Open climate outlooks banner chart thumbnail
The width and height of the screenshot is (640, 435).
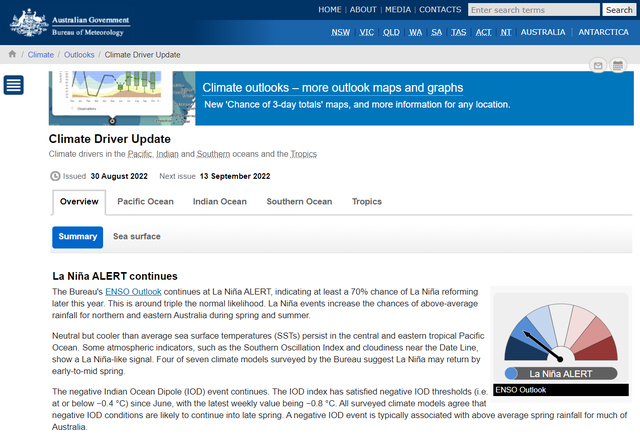(x=121, y=97)
